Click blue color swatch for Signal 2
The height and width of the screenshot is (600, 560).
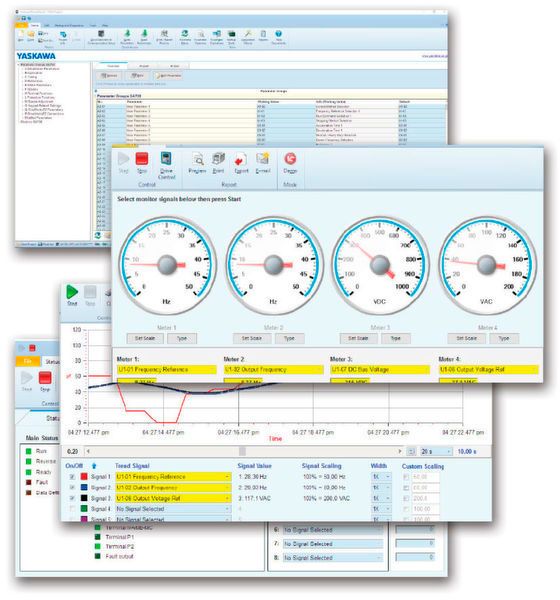point(84,487)
